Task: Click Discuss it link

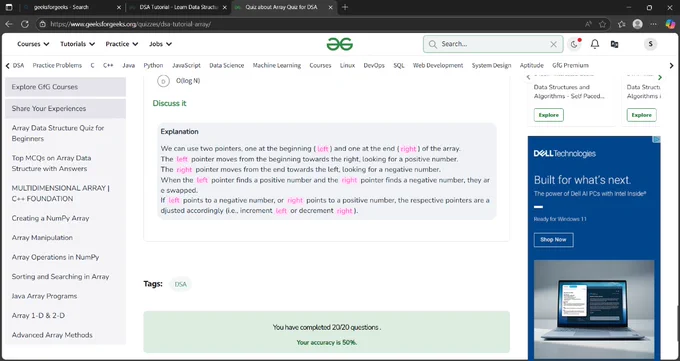Action: (169, 103)
